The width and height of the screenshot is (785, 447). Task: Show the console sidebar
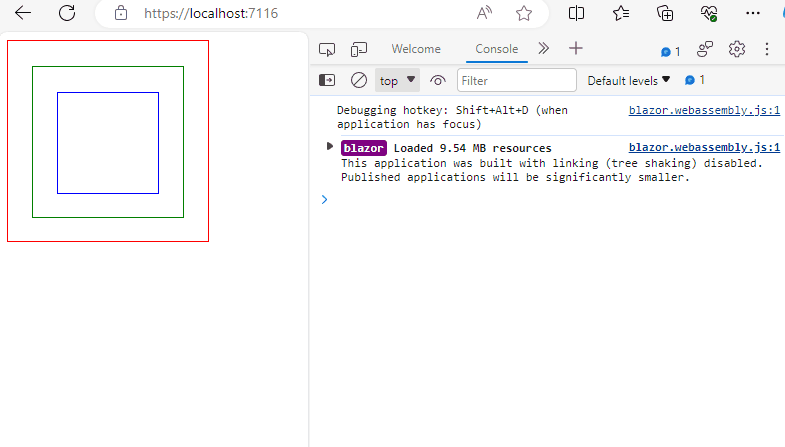(x=327, y=80)
